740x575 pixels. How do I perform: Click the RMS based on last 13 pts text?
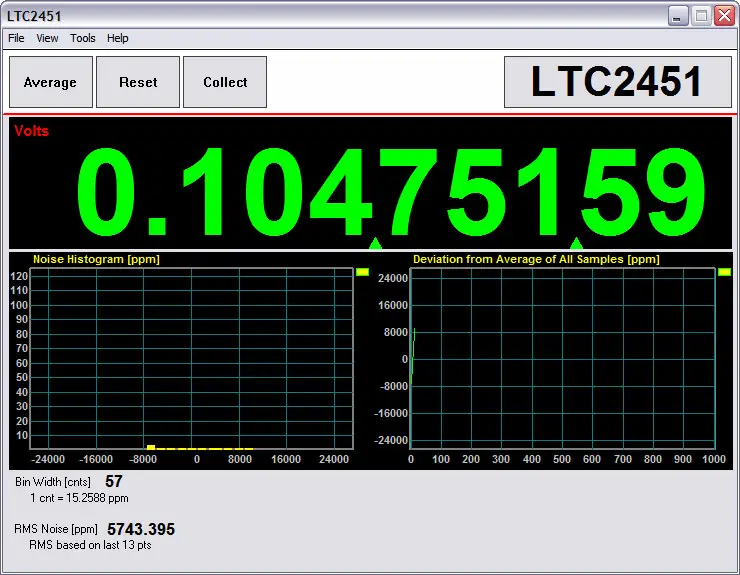pyautogui.click(x=90, y=545)
